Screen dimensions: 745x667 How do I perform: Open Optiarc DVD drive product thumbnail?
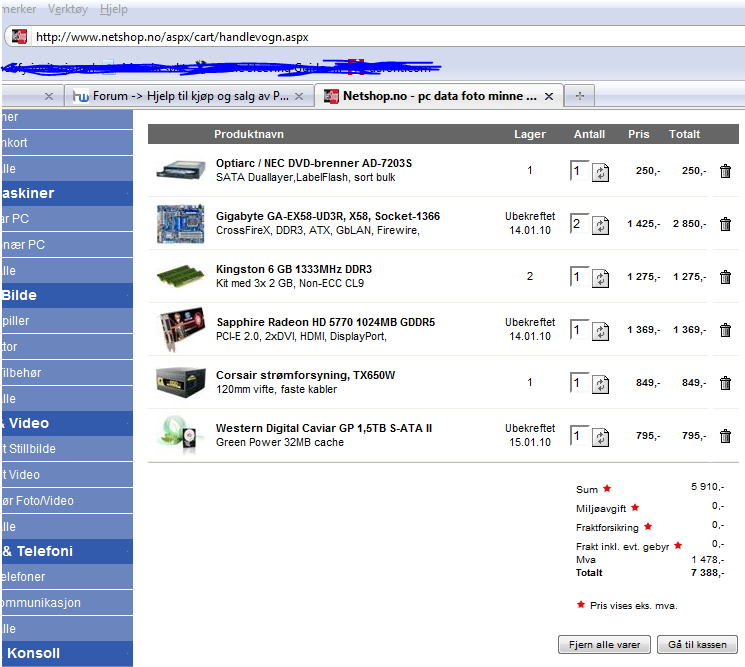point(181,171)
